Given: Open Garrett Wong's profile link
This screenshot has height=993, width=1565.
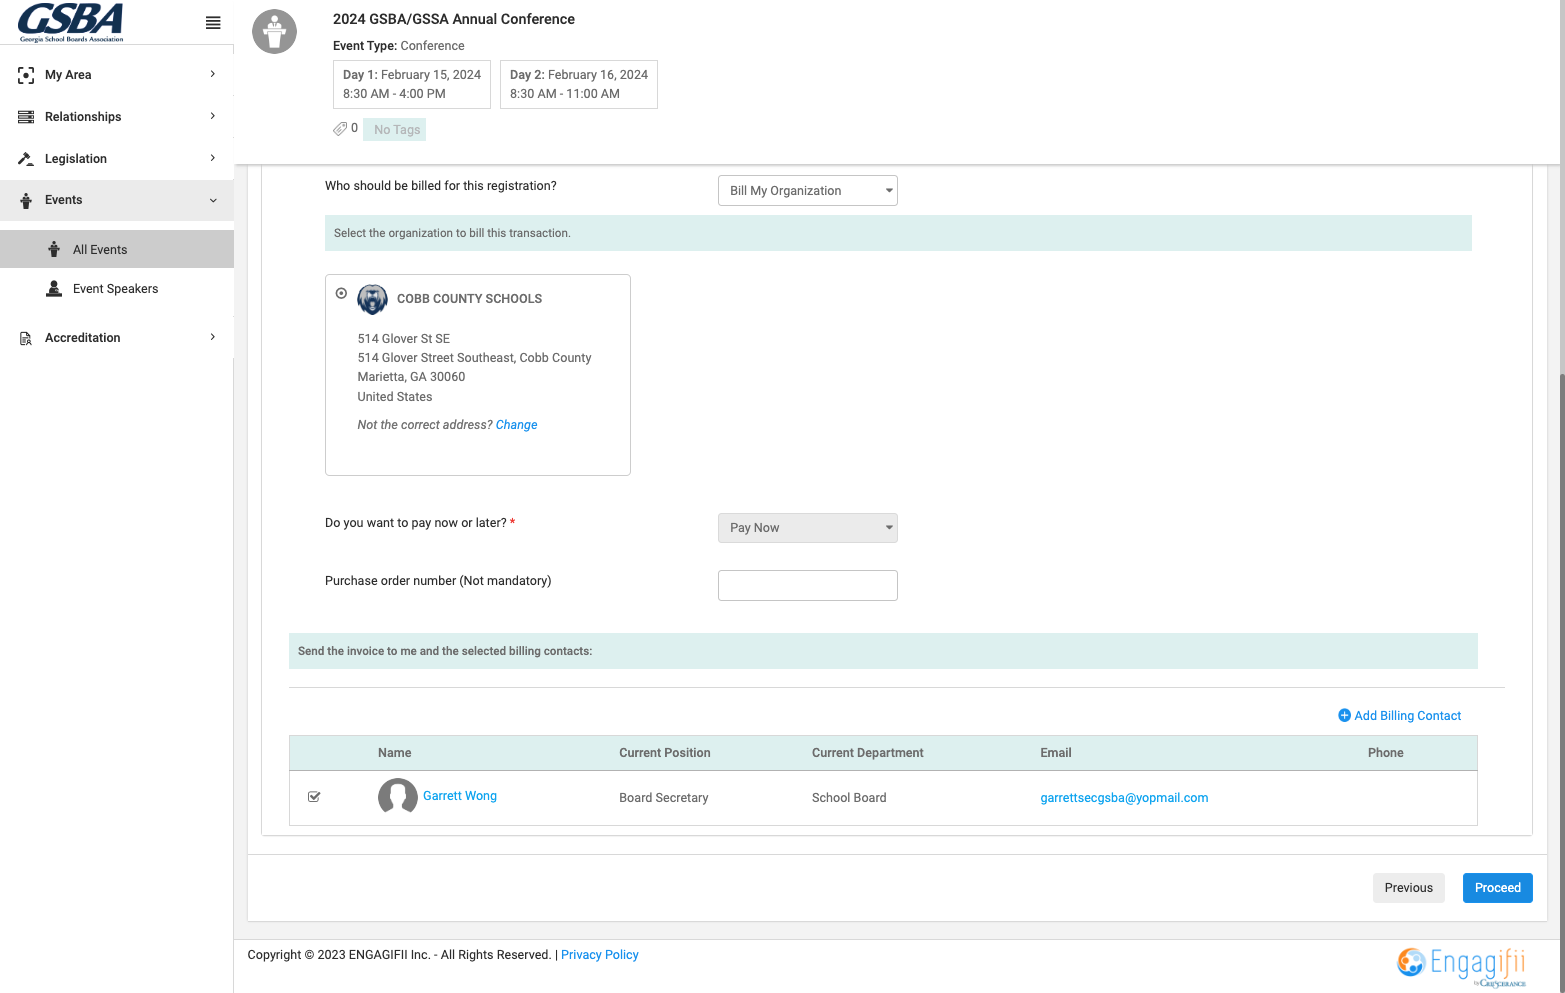Looking at the screenshot, I should (x=460, y=796).
